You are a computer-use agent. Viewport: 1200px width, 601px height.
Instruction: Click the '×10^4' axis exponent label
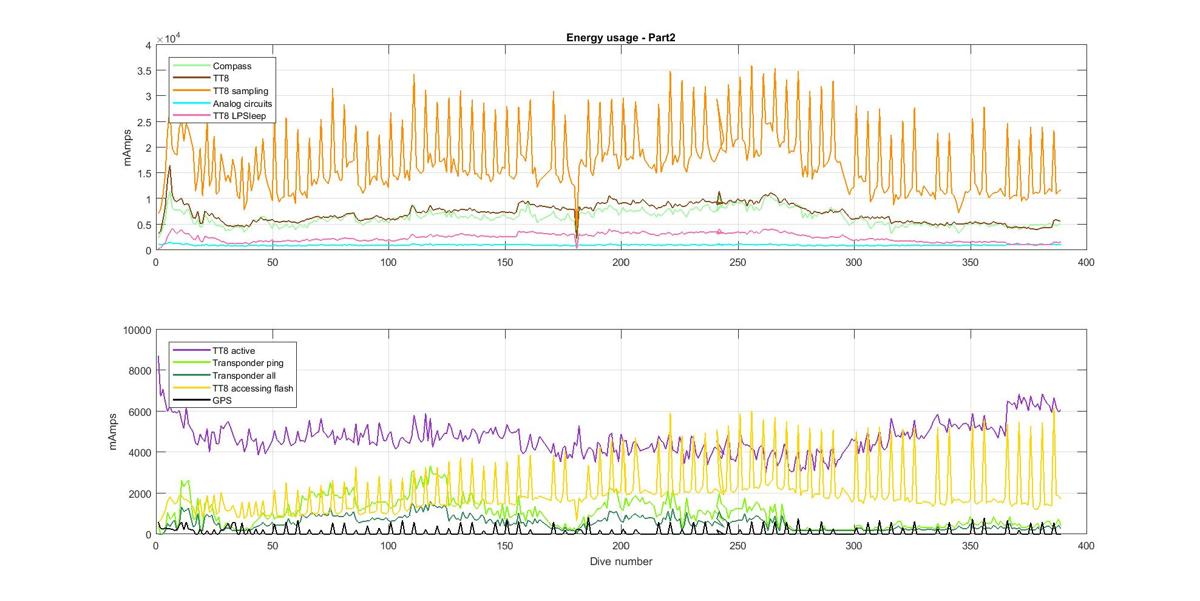pos(167,38)
